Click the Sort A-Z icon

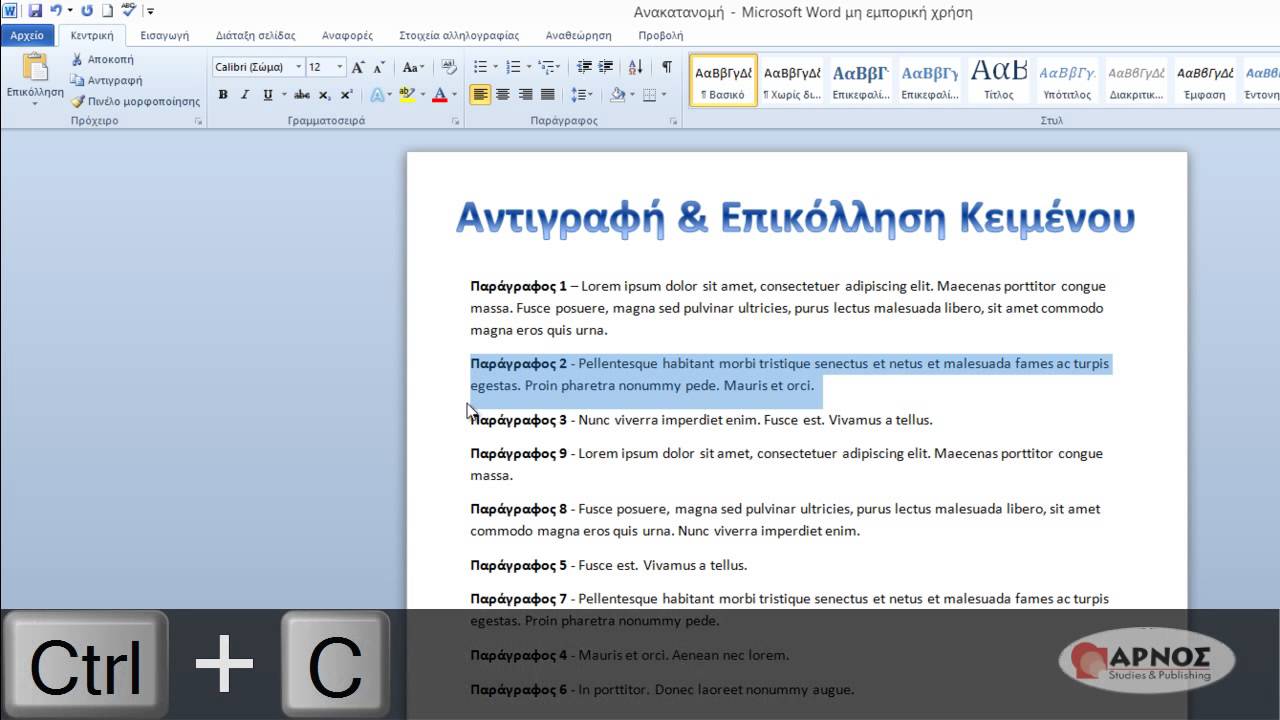pyautogui.click(x=636, y=67)
